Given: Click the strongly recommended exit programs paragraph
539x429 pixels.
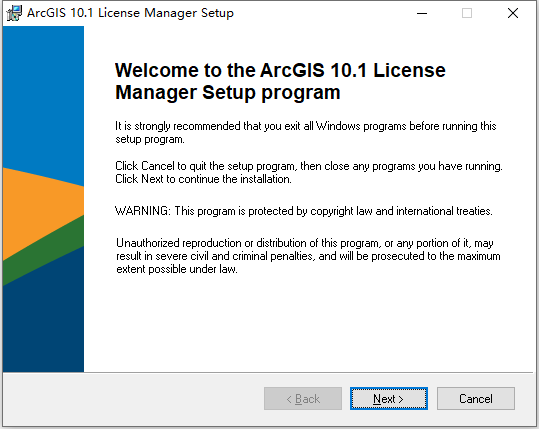Looking at the screenshot, I should click(x=306, y=133).
